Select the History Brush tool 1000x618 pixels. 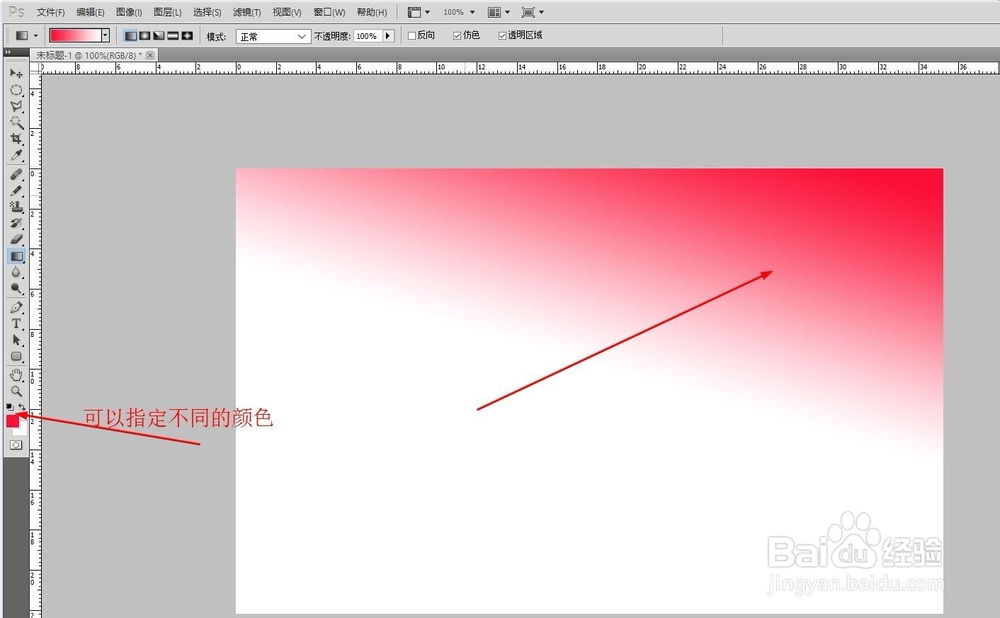point(16,223)
